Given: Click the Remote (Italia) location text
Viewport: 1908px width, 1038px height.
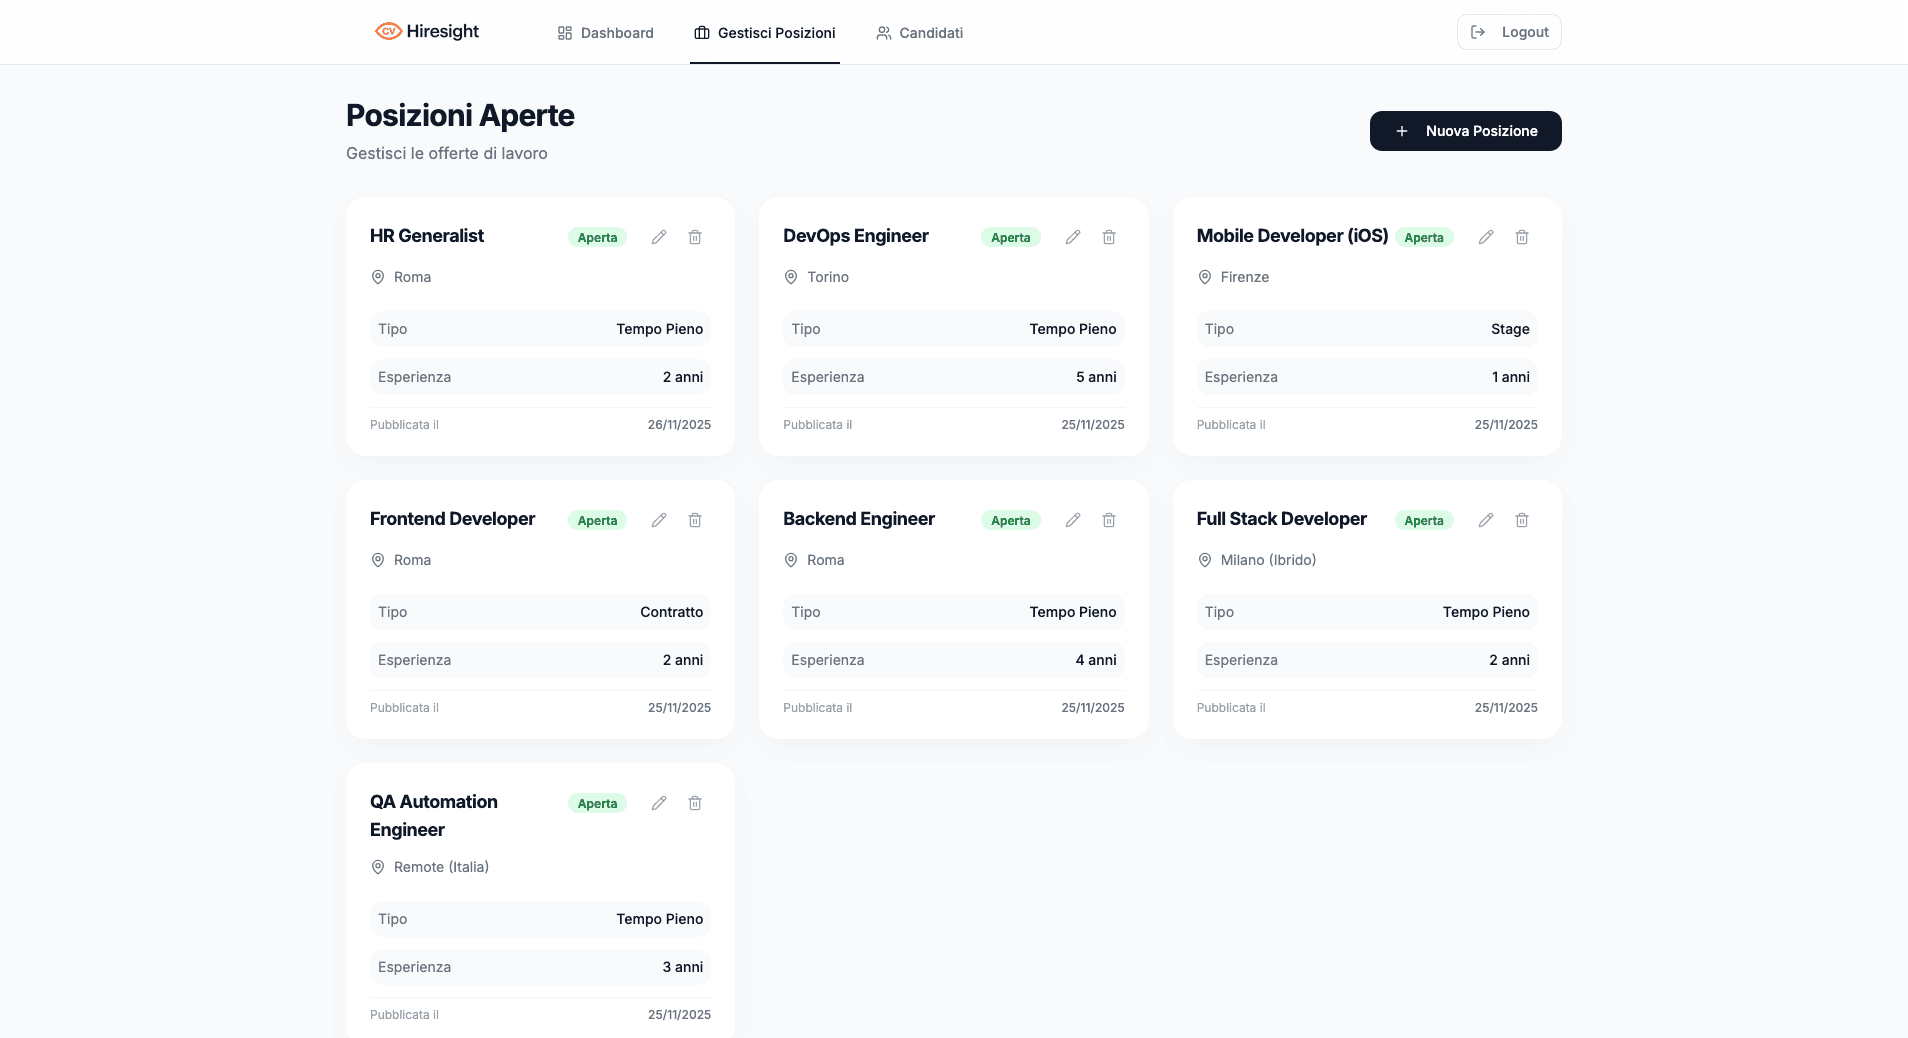Looking at the screenshot, I should (x=441, y=867).
